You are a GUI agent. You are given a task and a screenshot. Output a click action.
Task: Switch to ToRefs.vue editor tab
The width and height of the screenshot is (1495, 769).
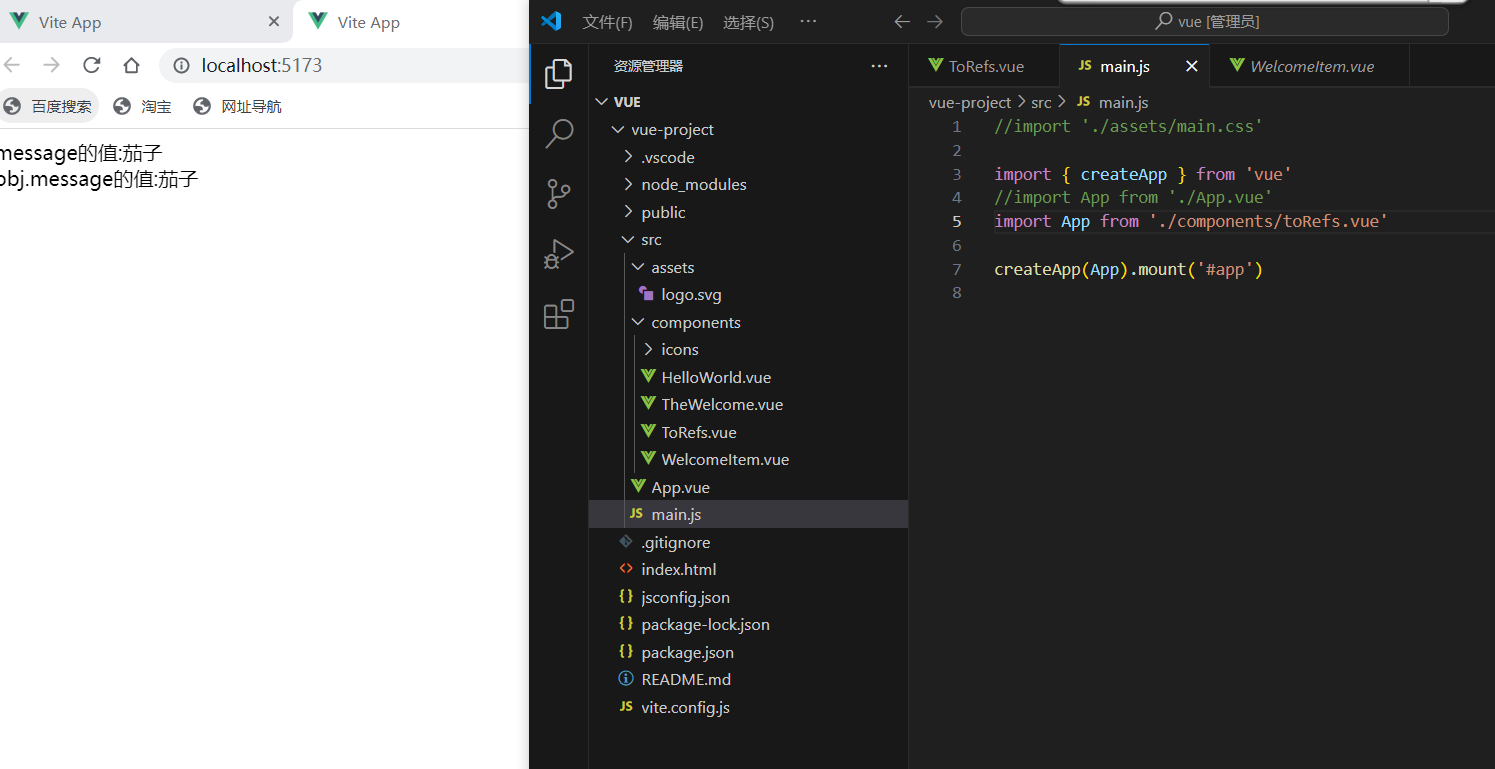984,66
